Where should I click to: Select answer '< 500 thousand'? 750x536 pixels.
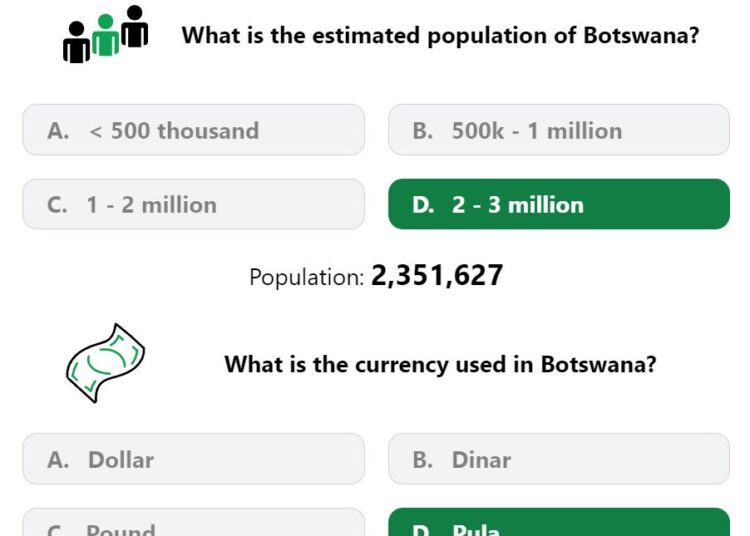click(194, 130)
